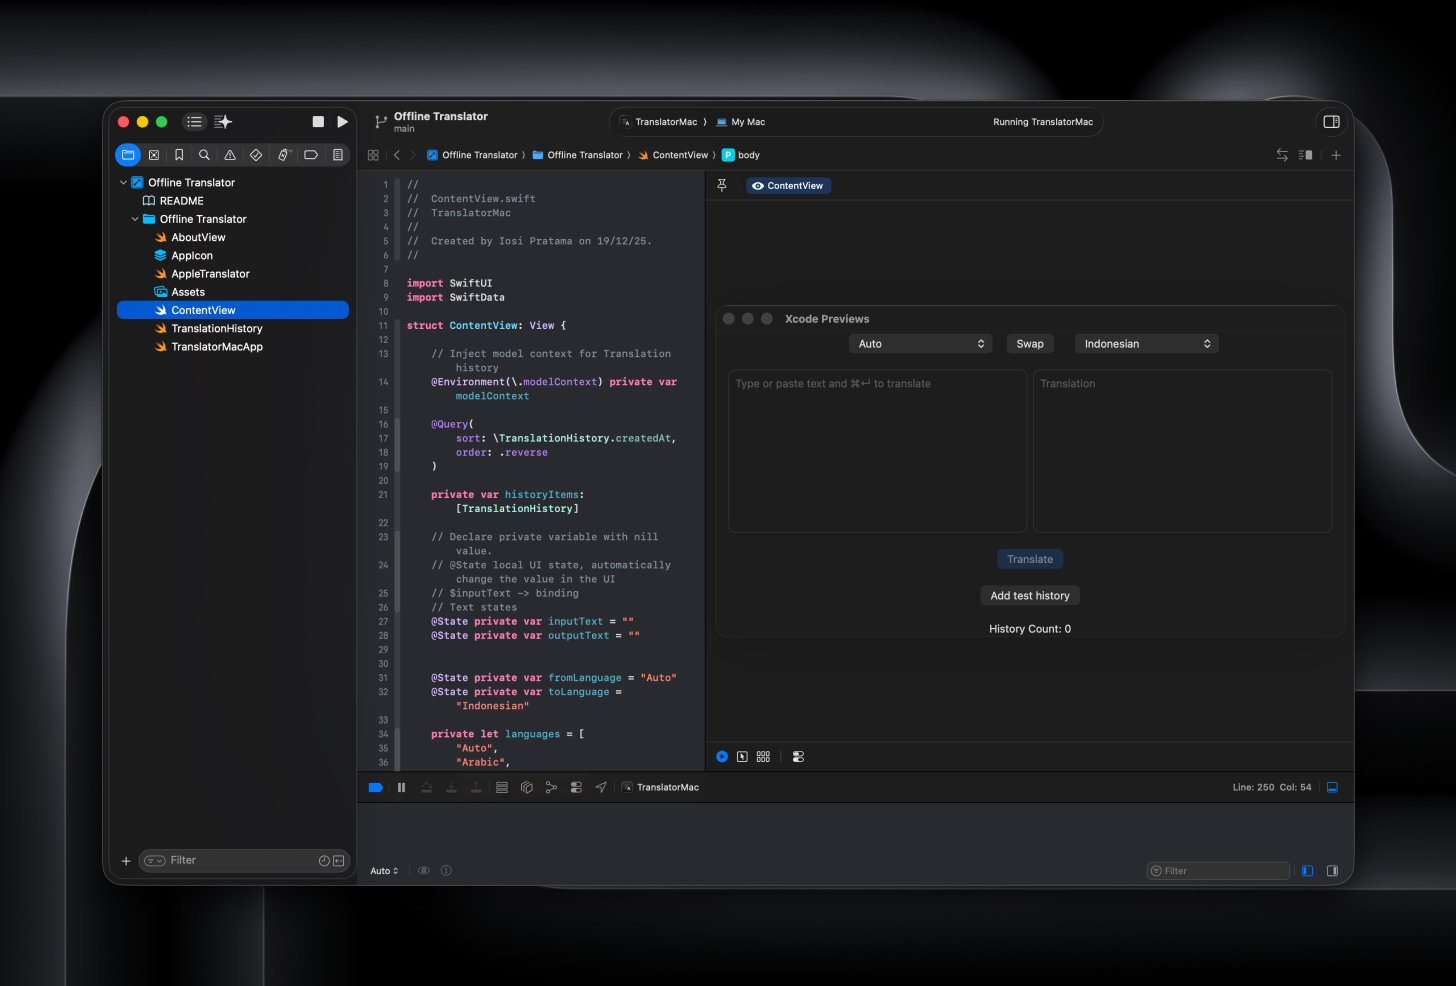
Task: Hide the debug area with bottom-right toggle
Action: click(1332, 788)
